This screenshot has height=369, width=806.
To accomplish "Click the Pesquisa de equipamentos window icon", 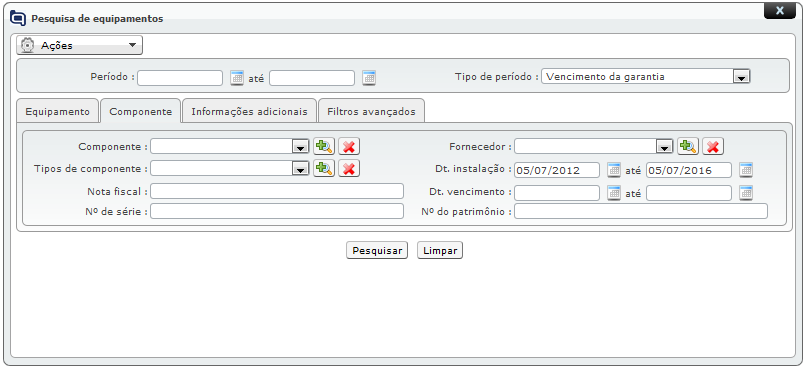I will tap(18, 19).
